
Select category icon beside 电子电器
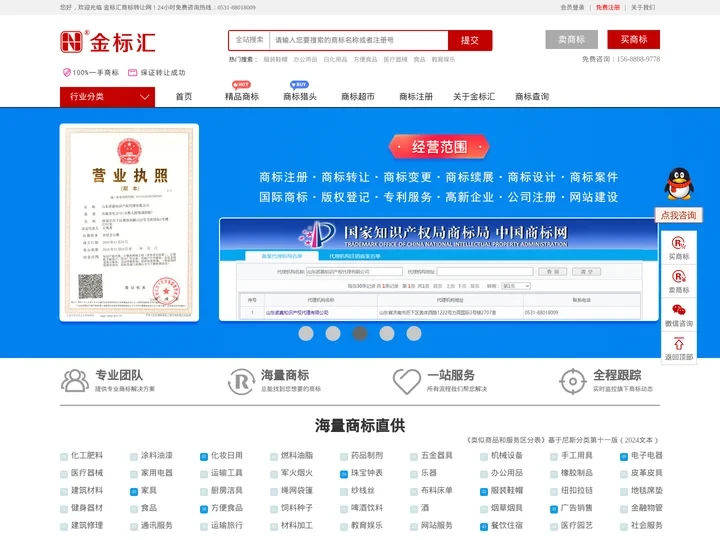click(624, 456)
